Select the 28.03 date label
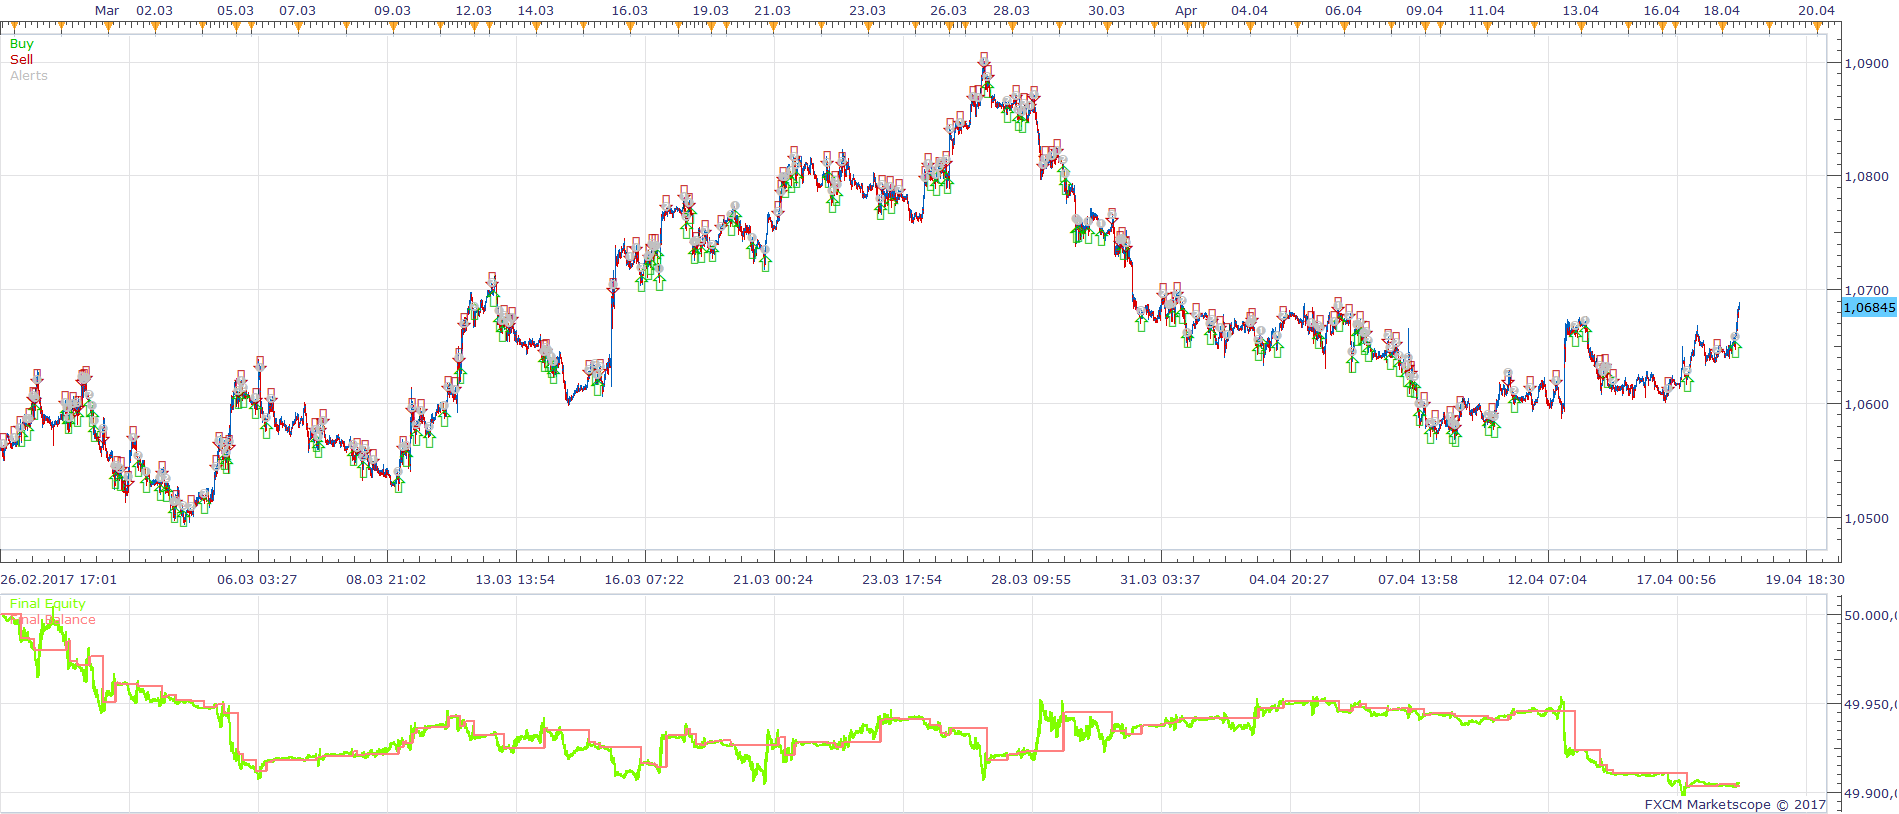1899x814 pixels. tap(1011, 11)
